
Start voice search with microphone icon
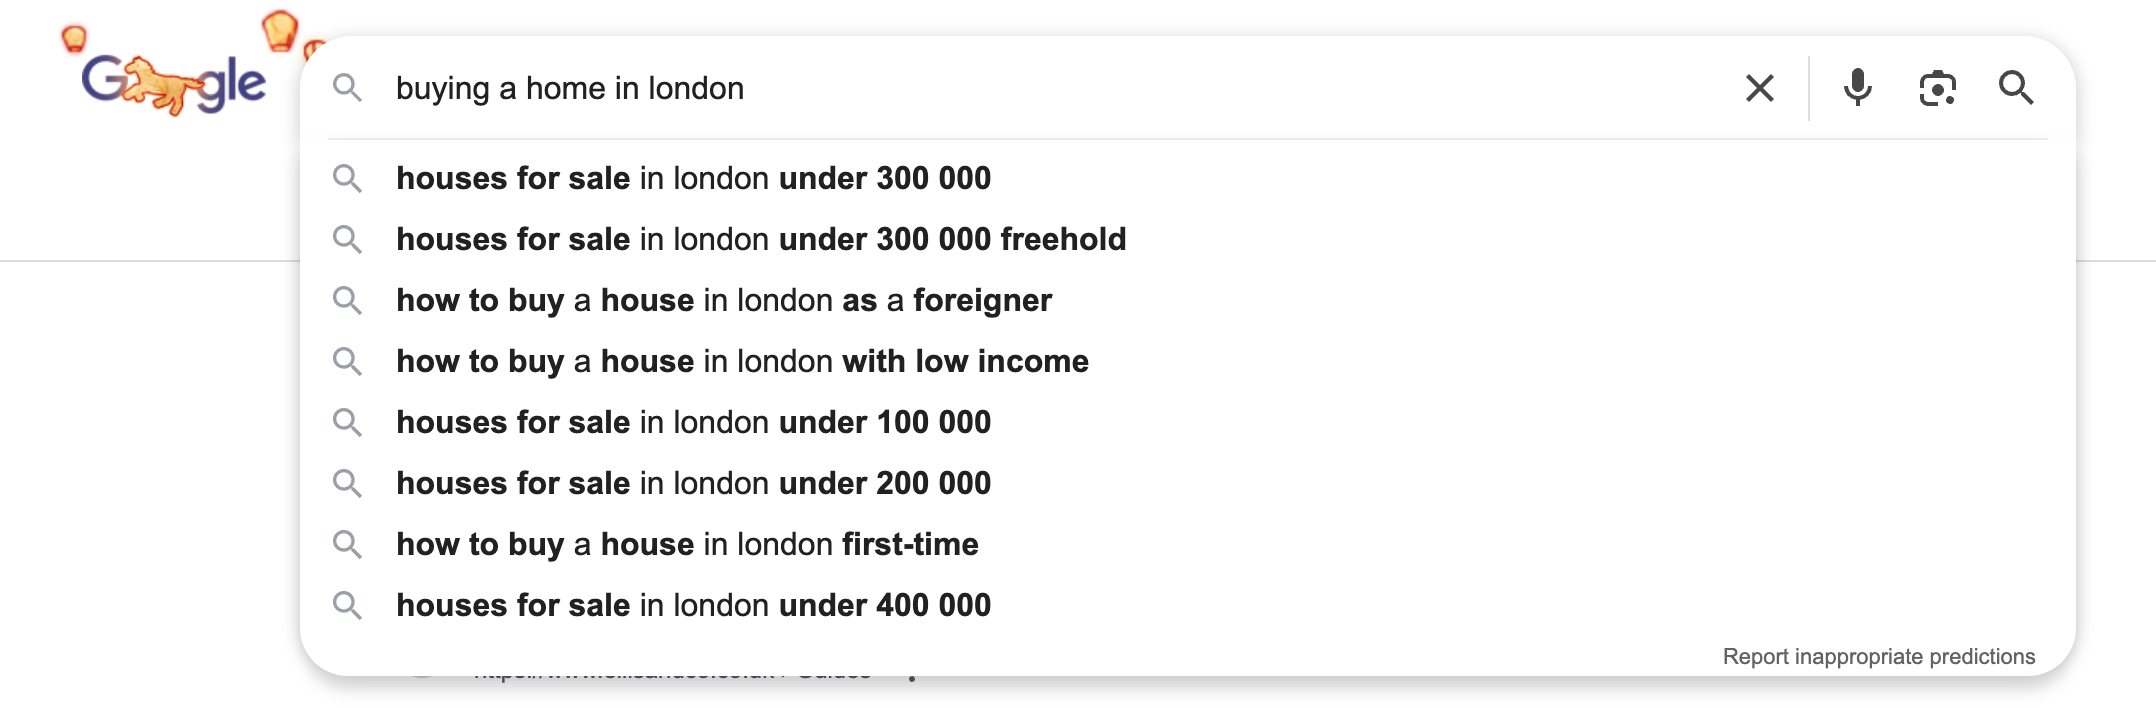click(1857, 88)
